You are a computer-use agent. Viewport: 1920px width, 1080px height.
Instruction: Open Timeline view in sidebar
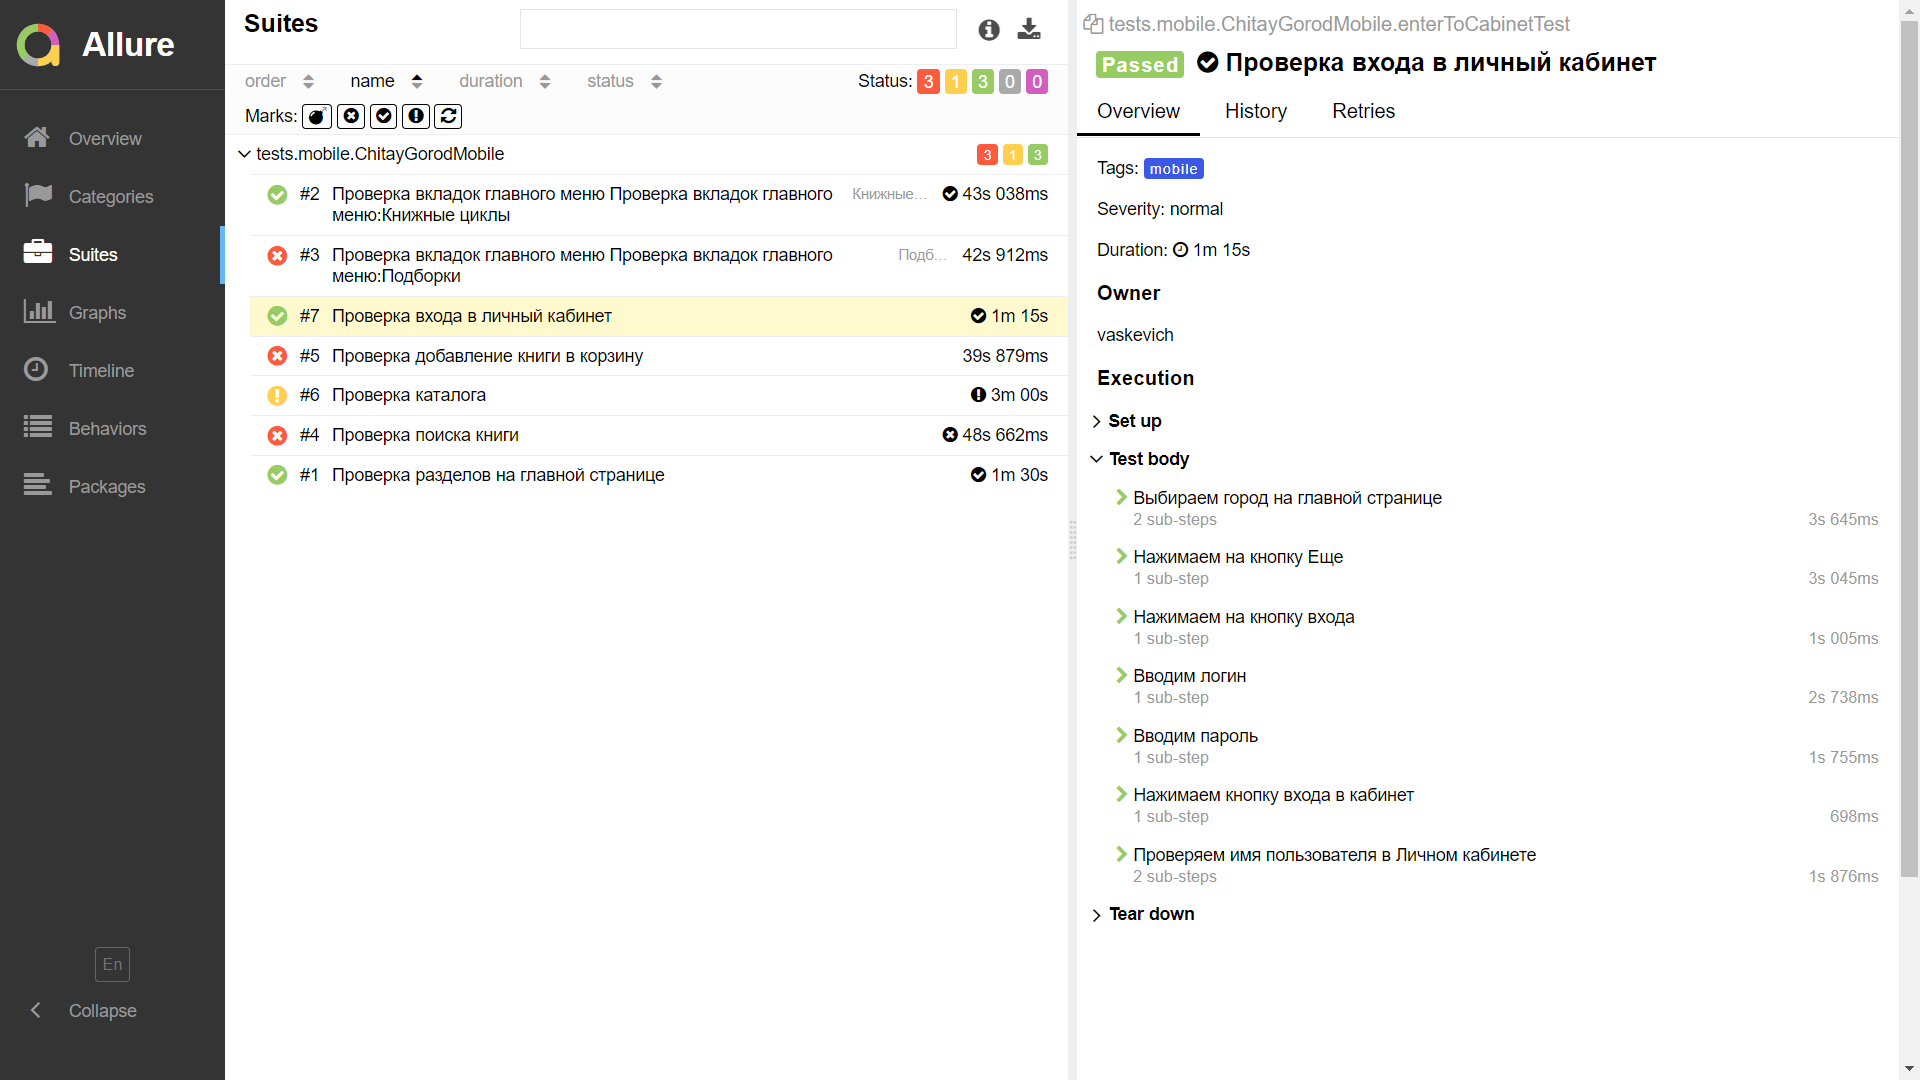coord(101,370)
